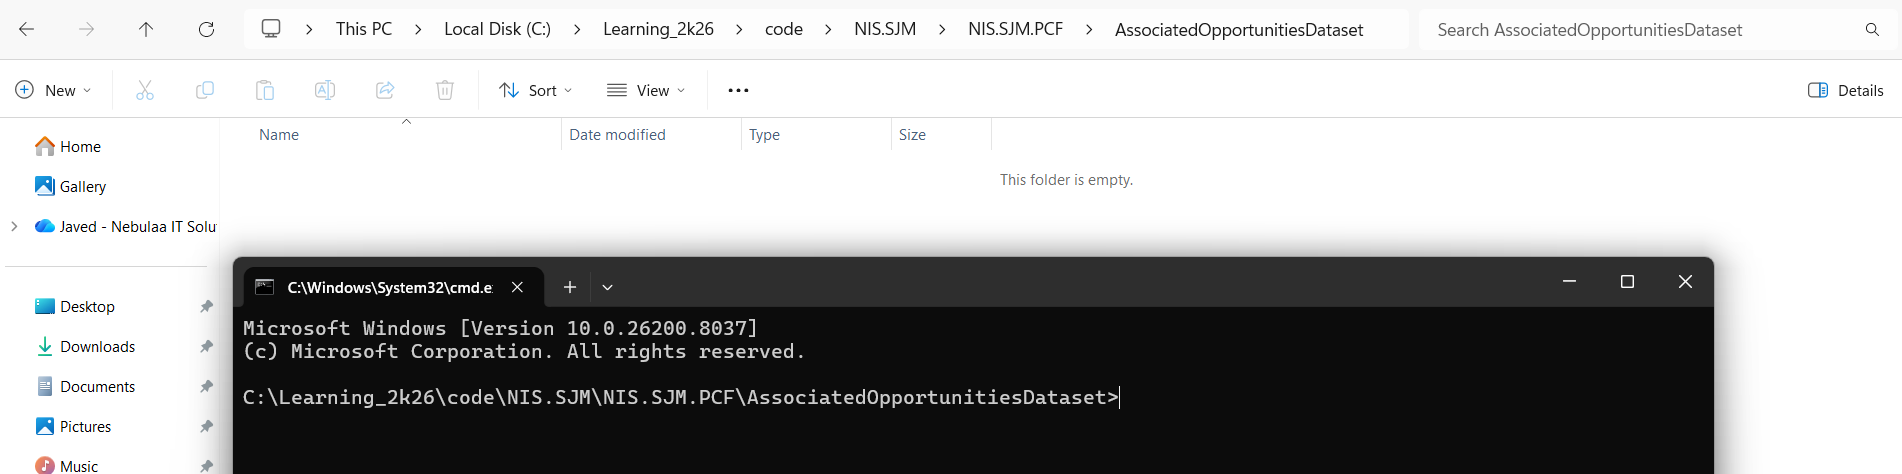This screenshot has width=1902, height=474.
Task: Open the New item dropdown
Action: click(x=54, y=90)
